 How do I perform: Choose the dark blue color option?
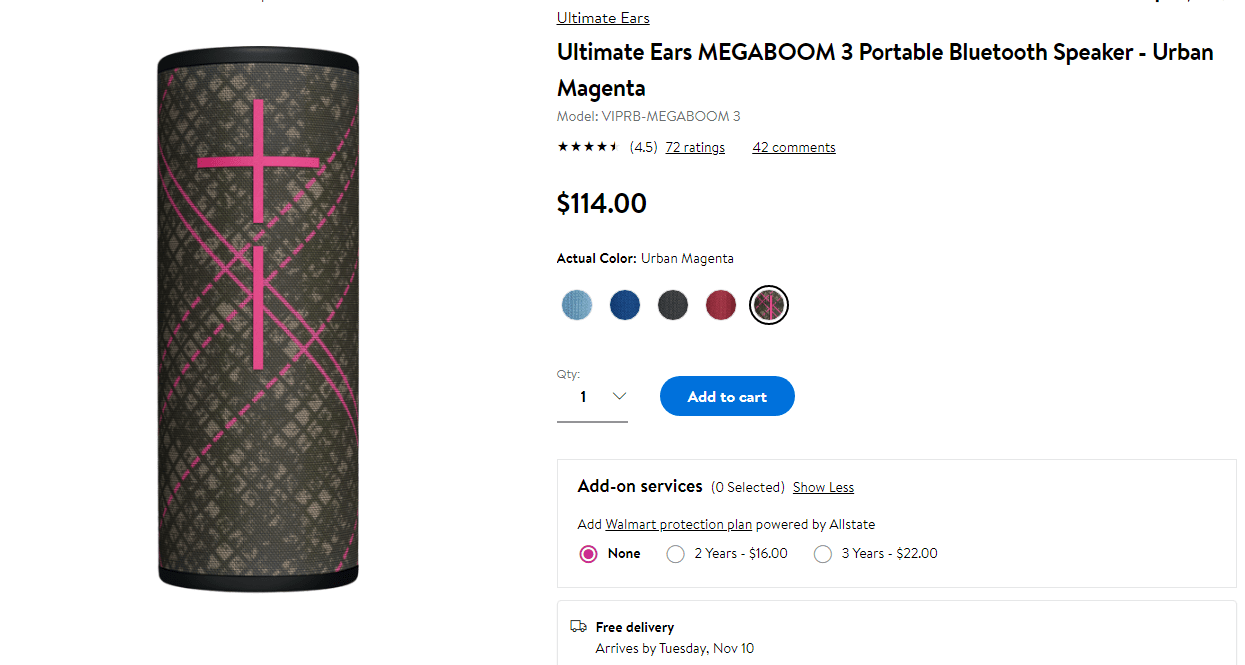tap(625, 305)
